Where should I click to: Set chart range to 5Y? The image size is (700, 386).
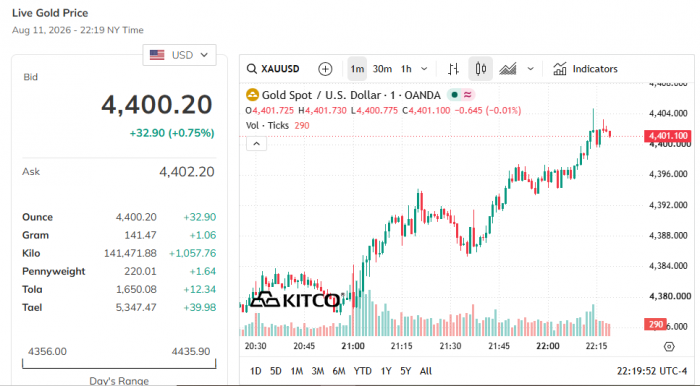[405, 371]
